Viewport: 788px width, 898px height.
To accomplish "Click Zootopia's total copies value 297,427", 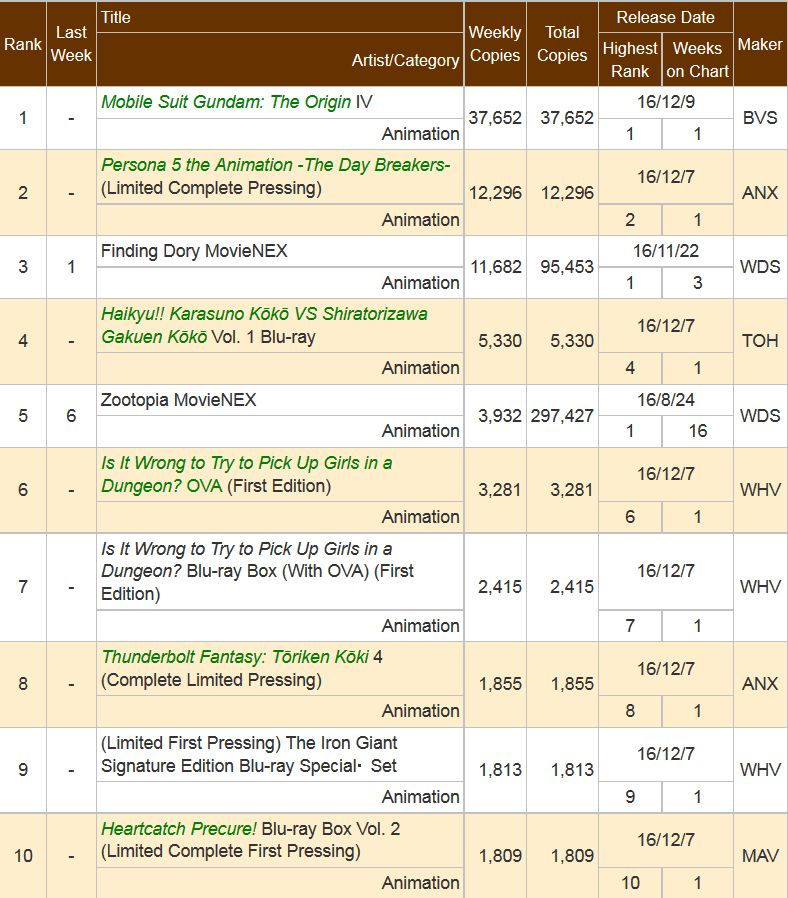I will click(x=562, y=416).
